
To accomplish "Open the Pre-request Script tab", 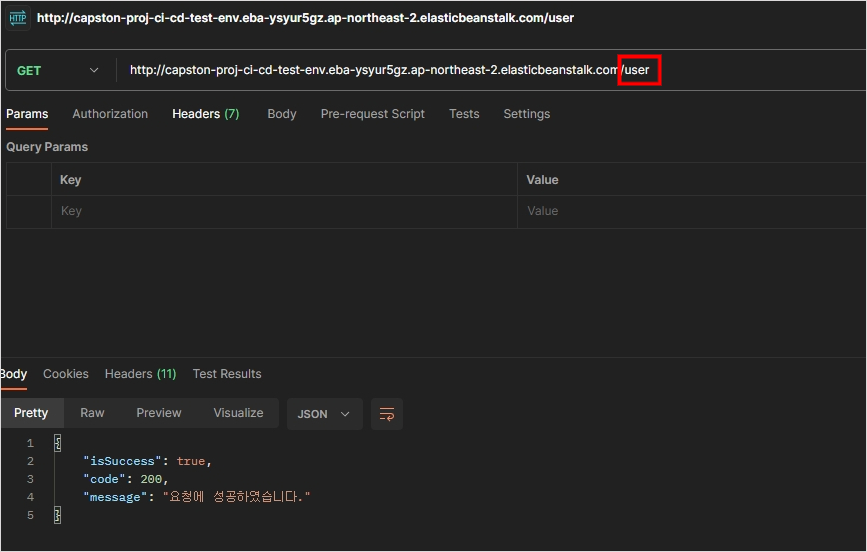I will pyautogui.click(x=373, y=114).
